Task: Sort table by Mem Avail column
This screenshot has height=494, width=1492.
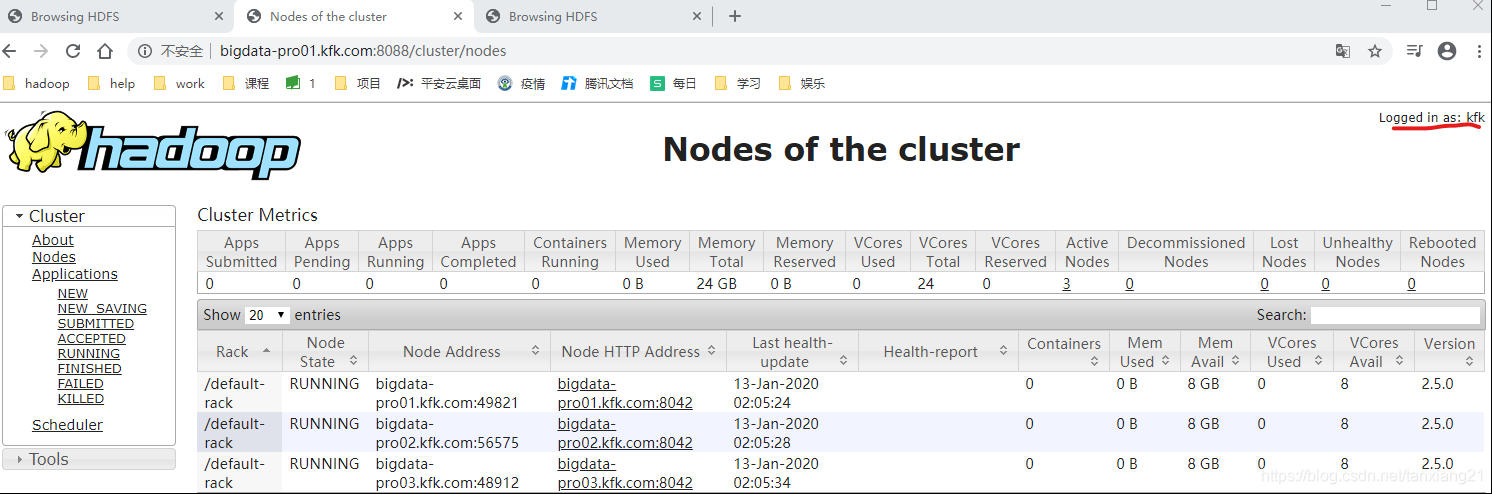Action: (1215, 351)
